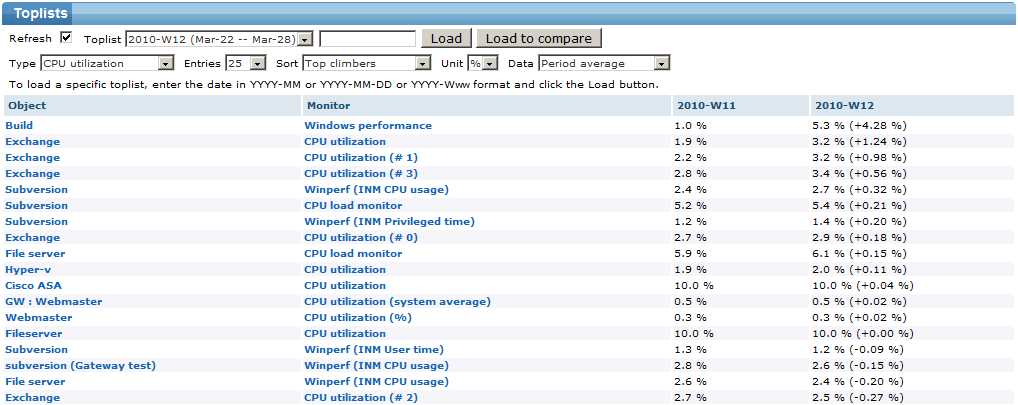Image resolution: width=1018 pixels, height=405 pixels.
Task: Open the Windows performance monitor link
Action: click(x=367, y=125)
